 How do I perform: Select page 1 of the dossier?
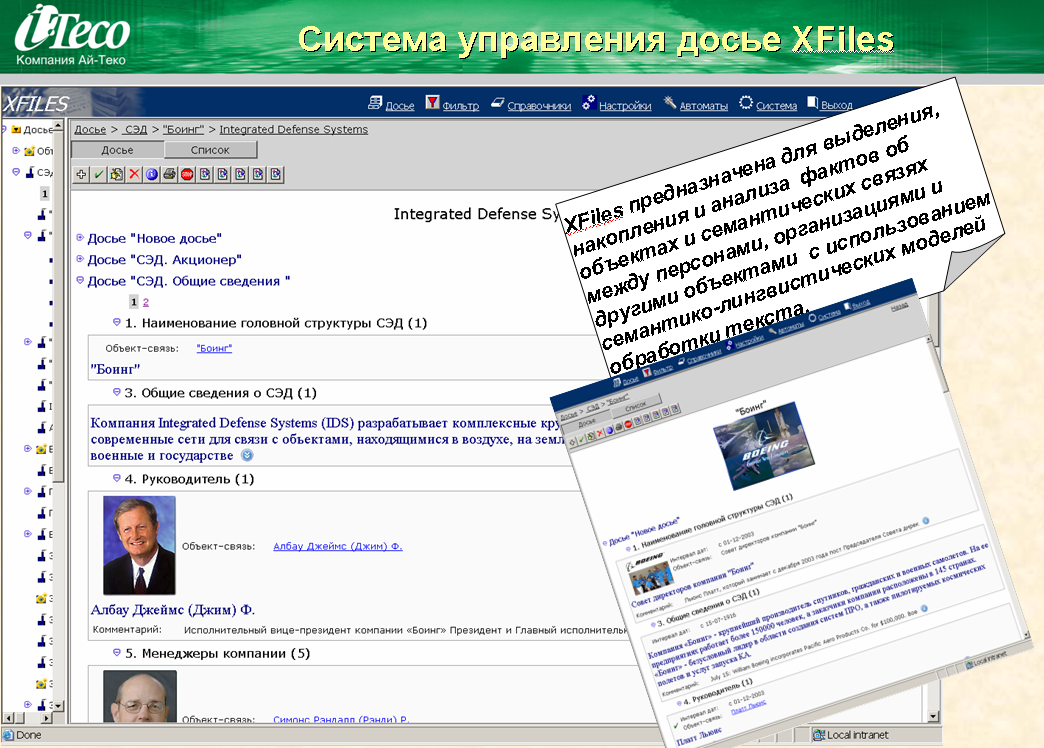[134, 302]
